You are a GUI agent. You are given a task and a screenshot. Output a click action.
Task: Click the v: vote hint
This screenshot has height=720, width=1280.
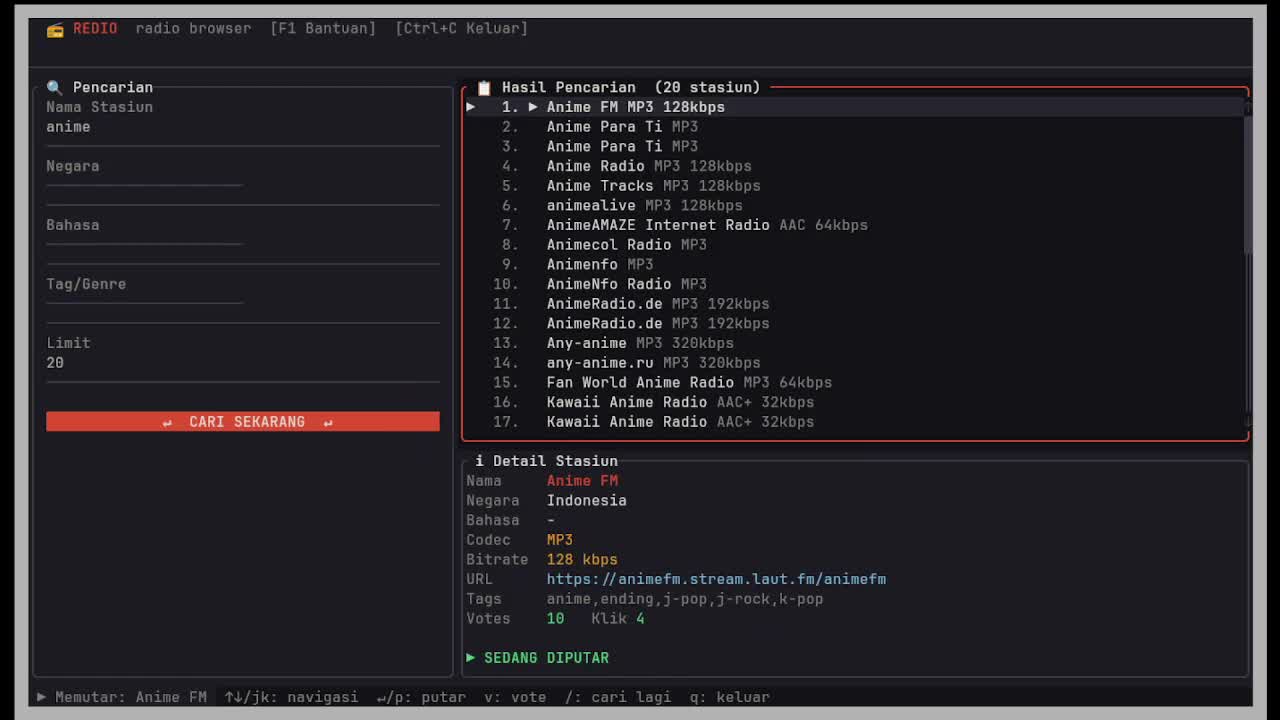point(515,697)
